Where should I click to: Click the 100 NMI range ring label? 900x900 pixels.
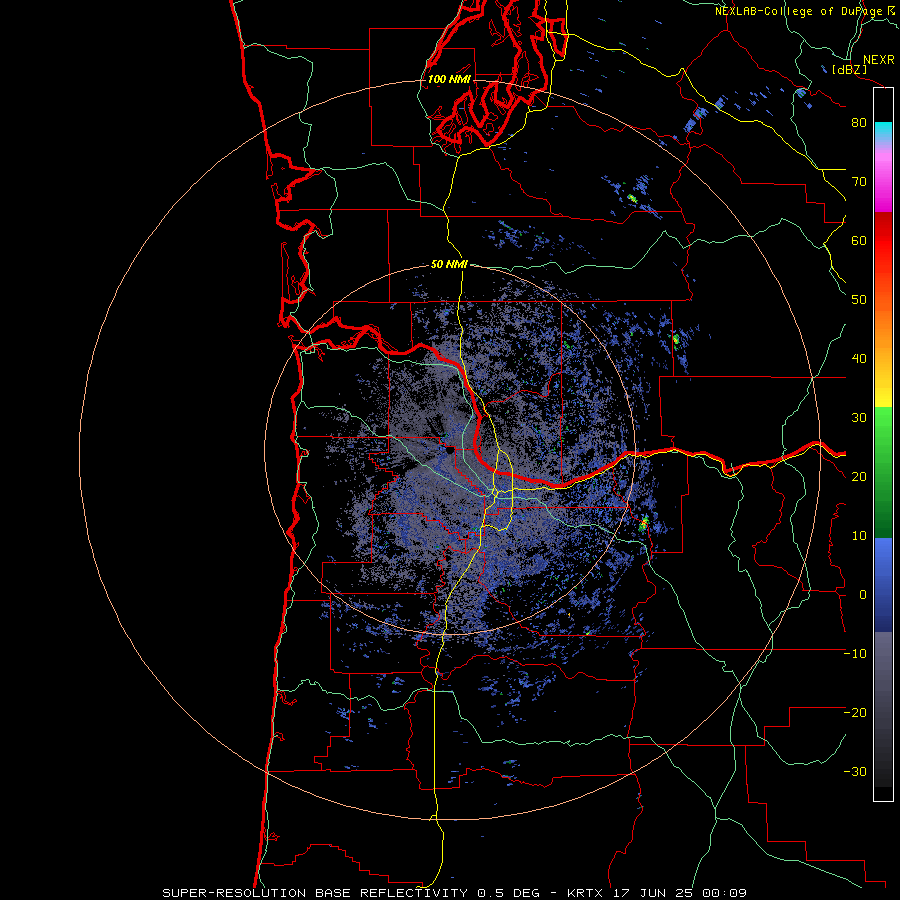tap(449, 79)
